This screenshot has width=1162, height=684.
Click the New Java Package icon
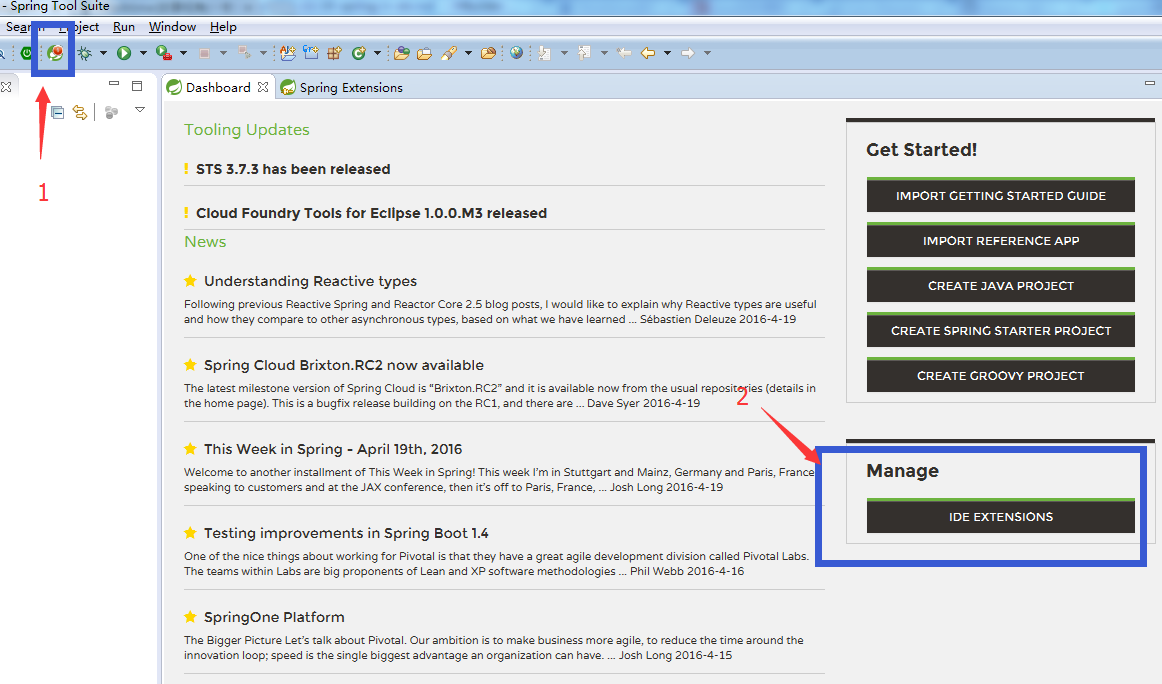pyautogui.click(x=334, y=53)
